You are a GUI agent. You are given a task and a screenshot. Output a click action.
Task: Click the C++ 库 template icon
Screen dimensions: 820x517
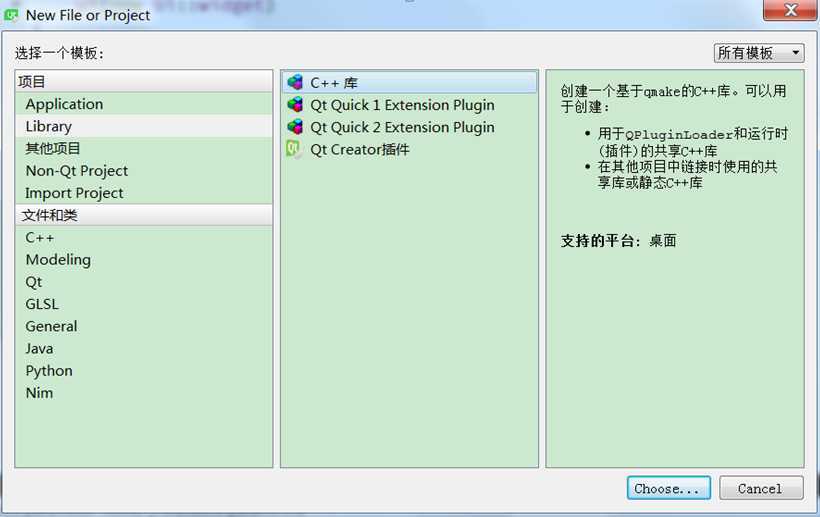[295, 82]
